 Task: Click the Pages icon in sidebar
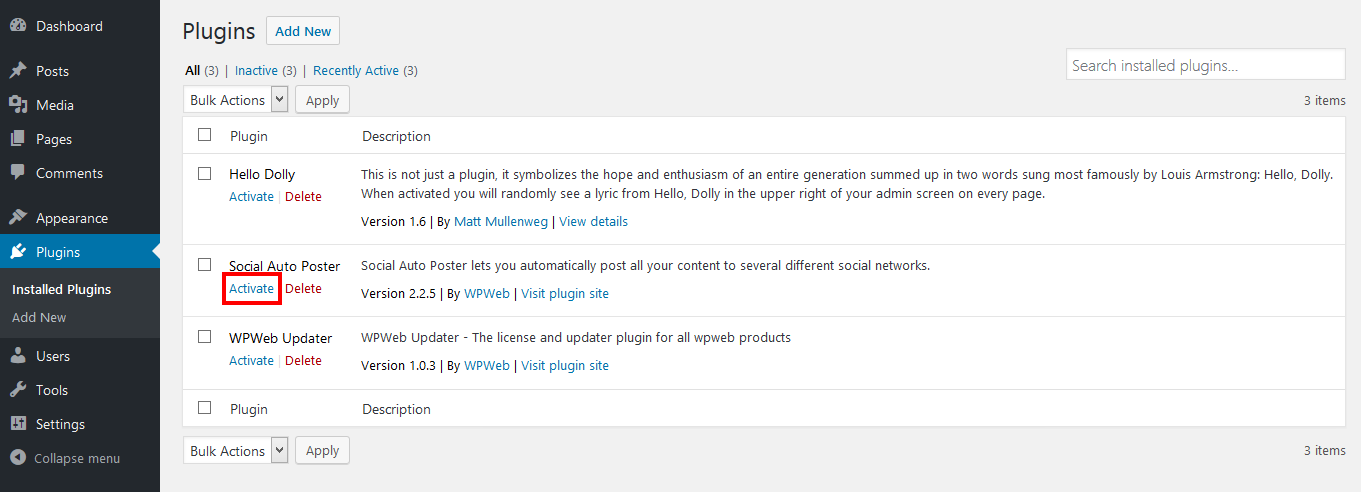pyautogui.click(x=17, y=139)
